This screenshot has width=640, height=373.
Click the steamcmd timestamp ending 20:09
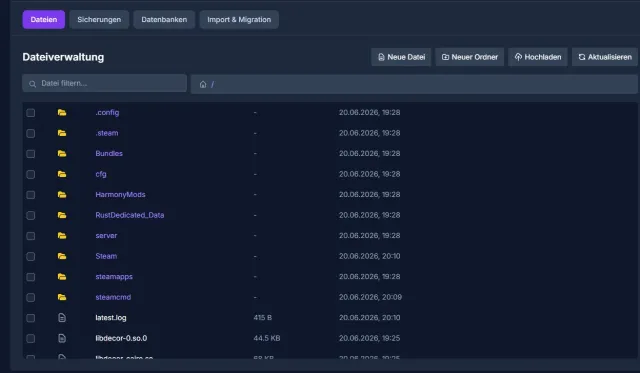pyautogui.click(x=370, y=297)
